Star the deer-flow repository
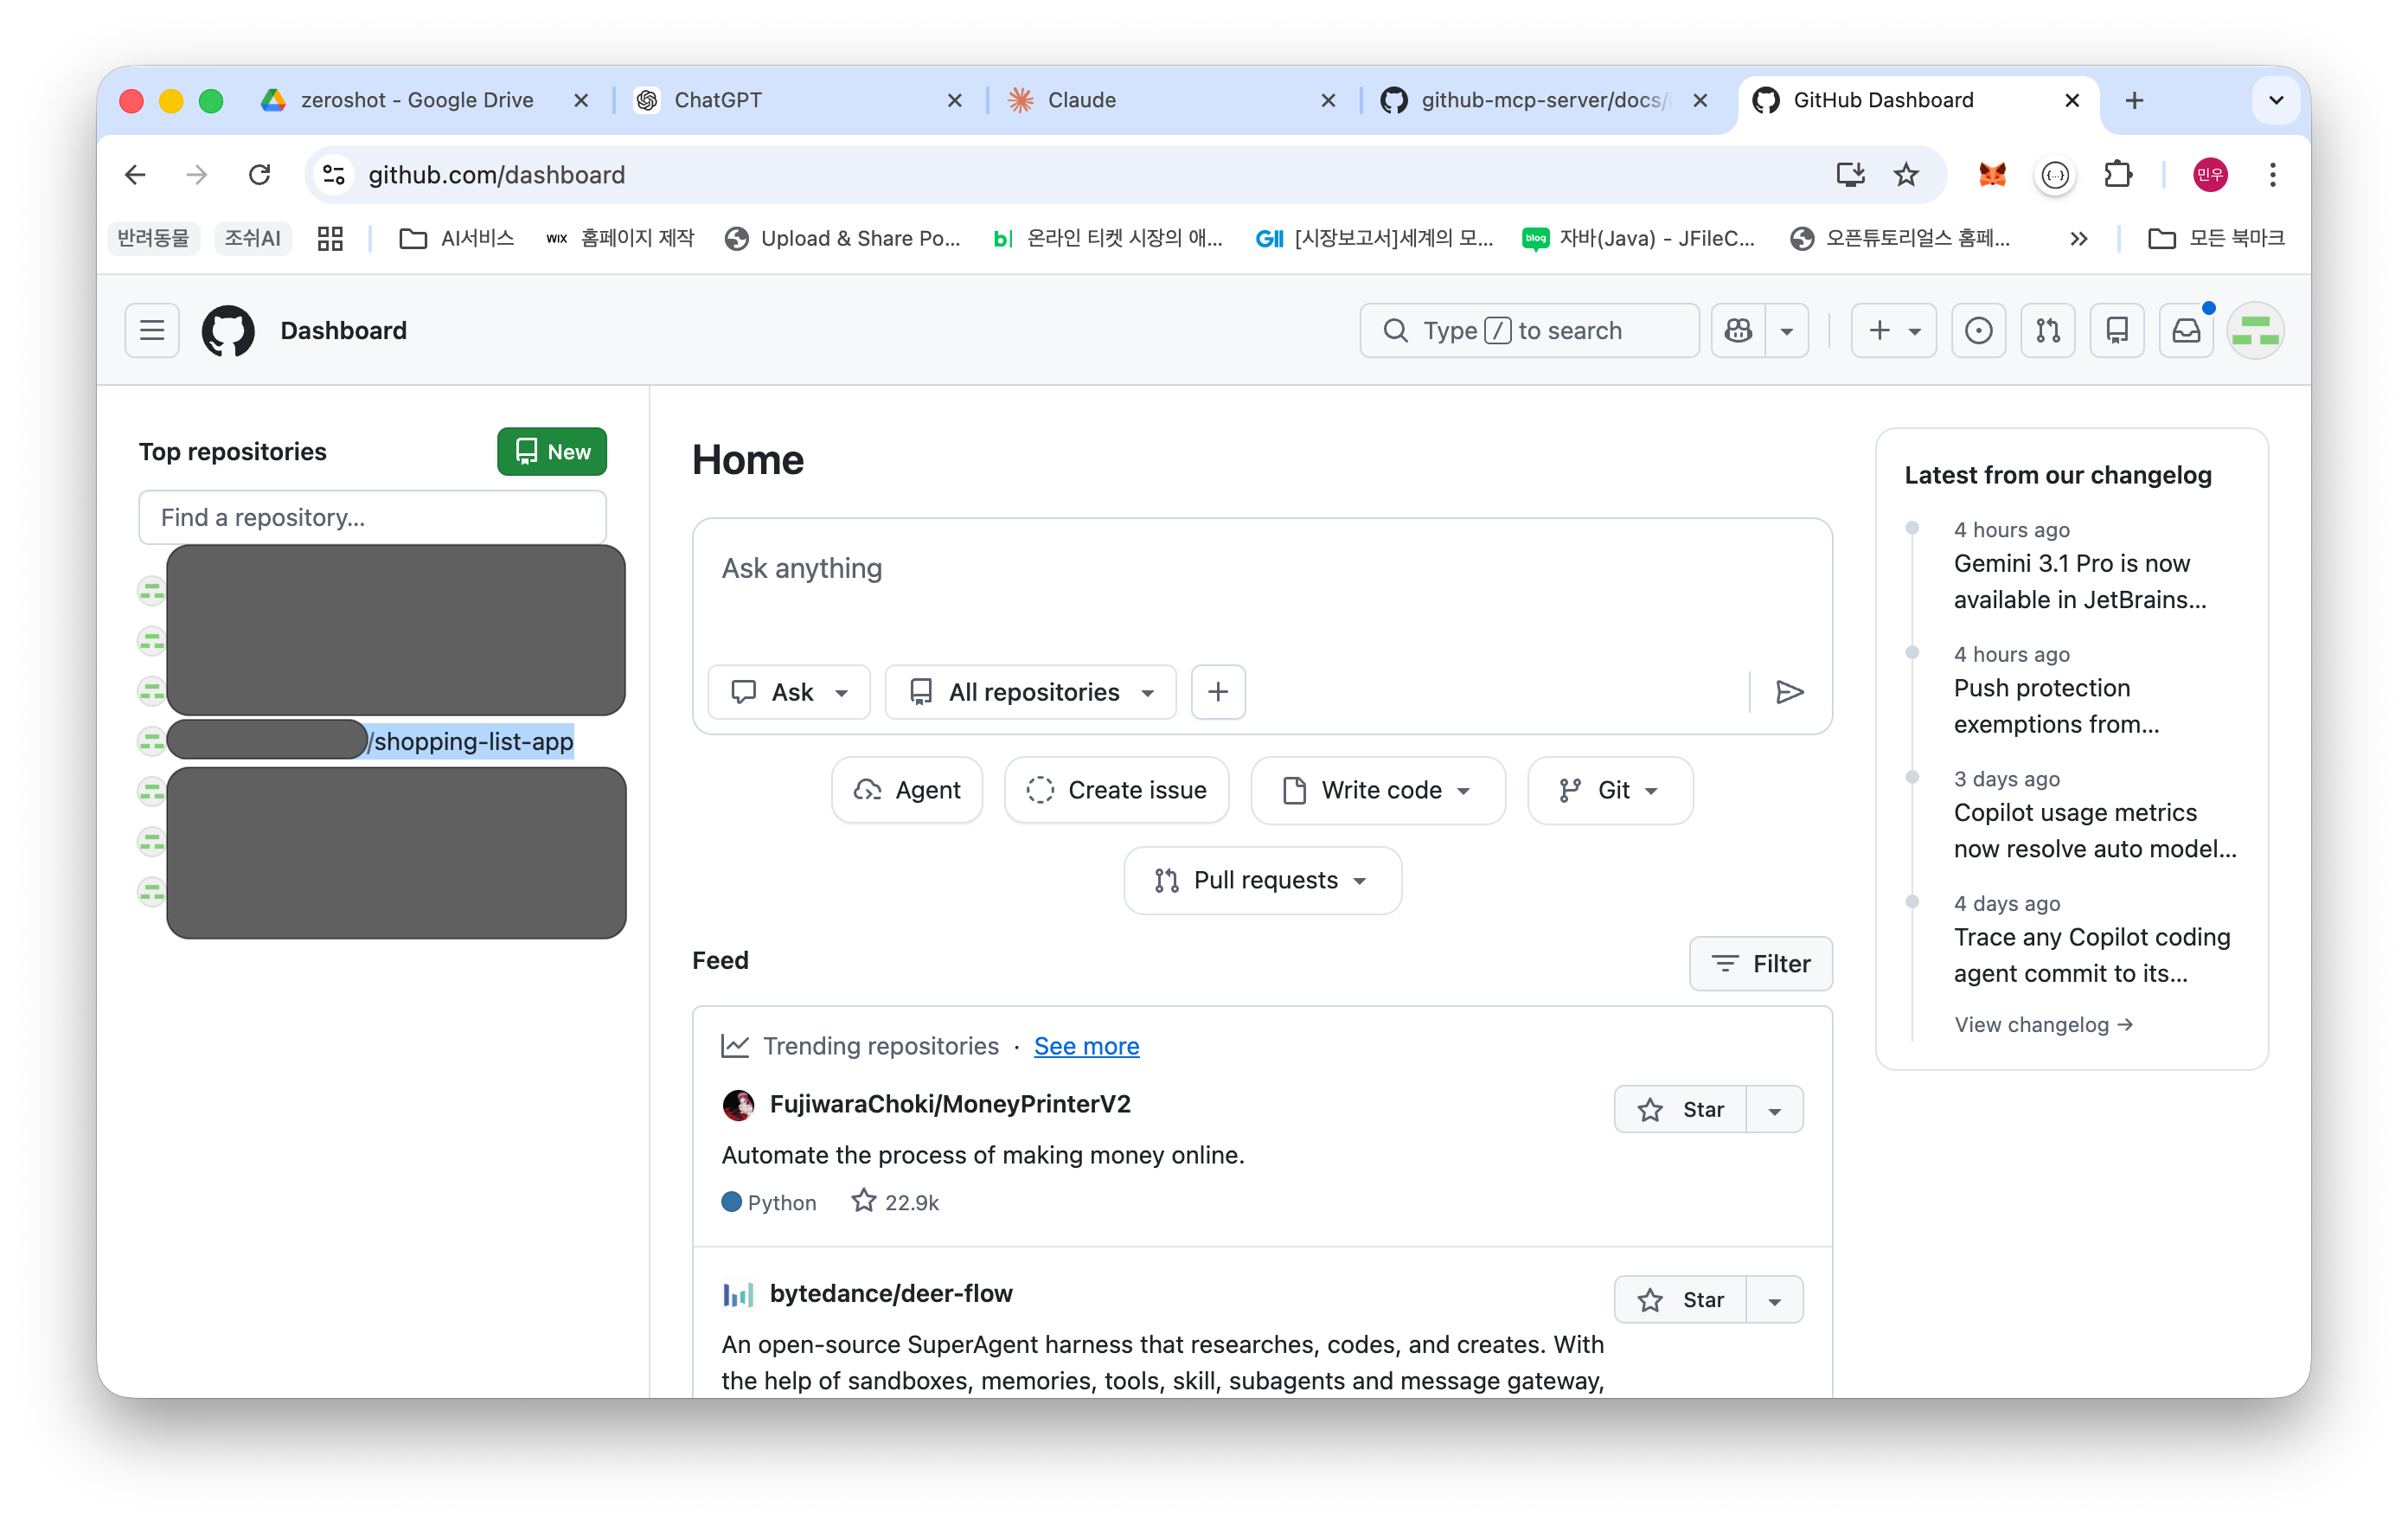This screenshot has width=2408, height=1526. click(1681, 1299)
